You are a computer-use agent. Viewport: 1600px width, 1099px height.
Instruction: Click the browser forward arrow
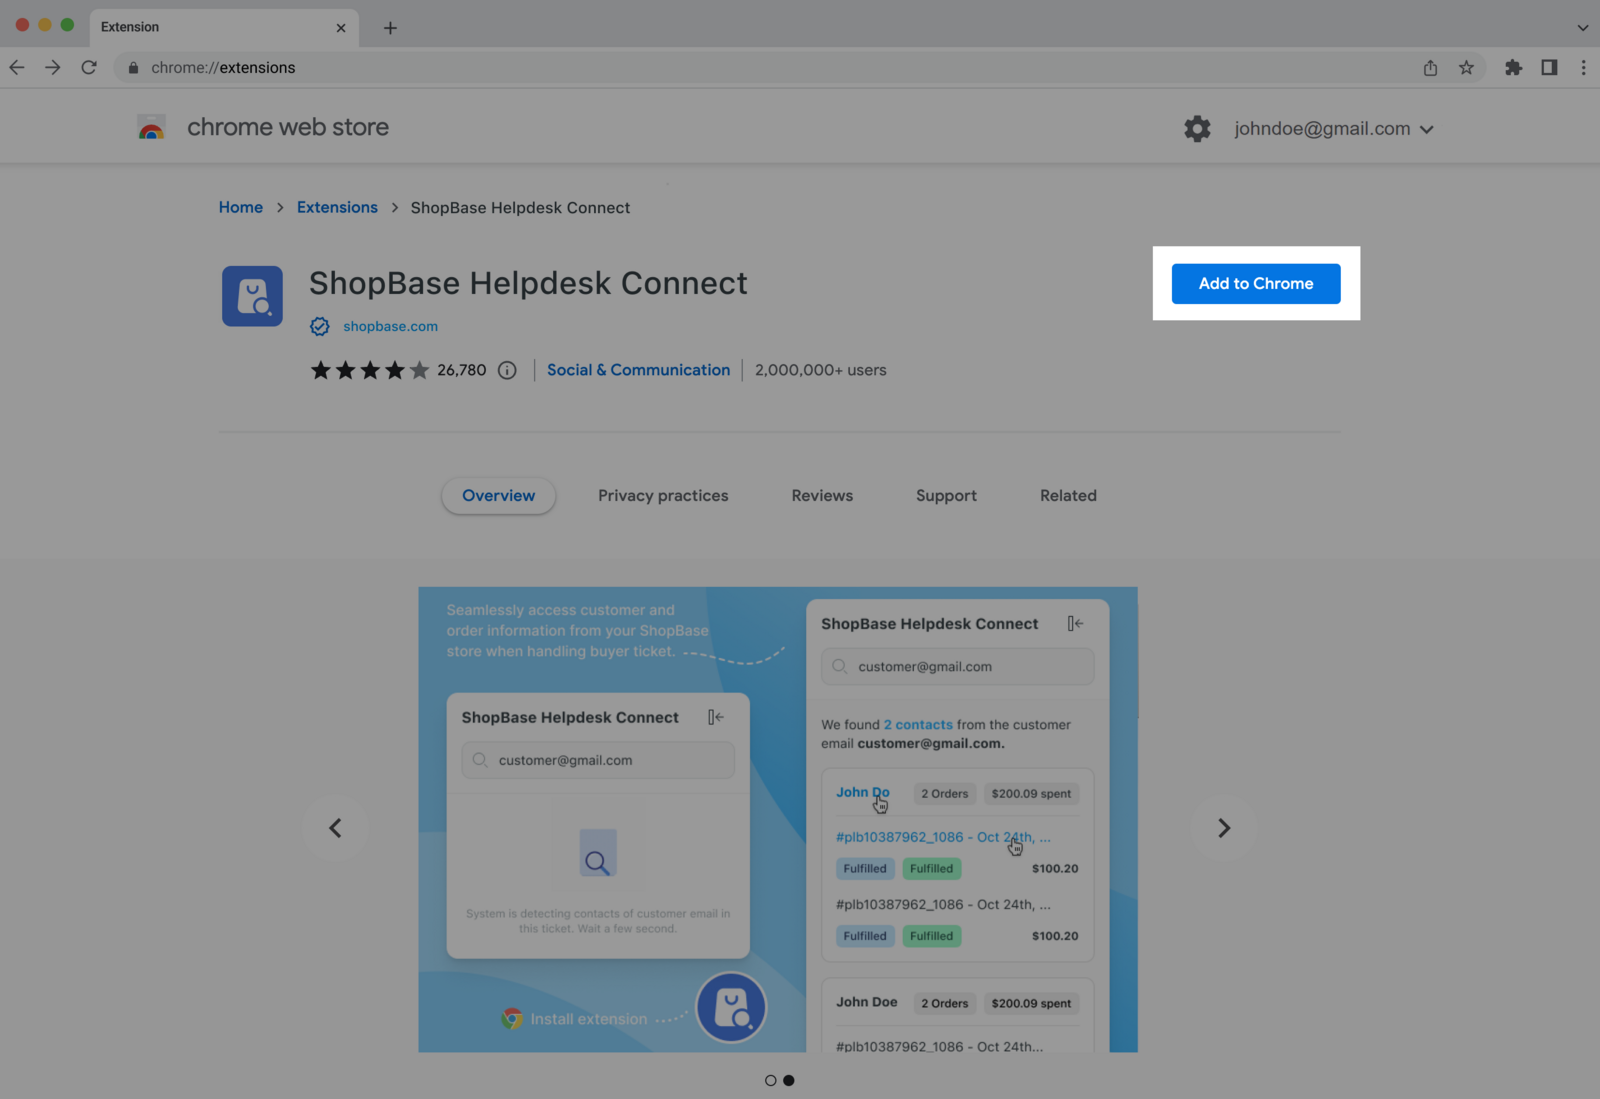click(53, 67)
